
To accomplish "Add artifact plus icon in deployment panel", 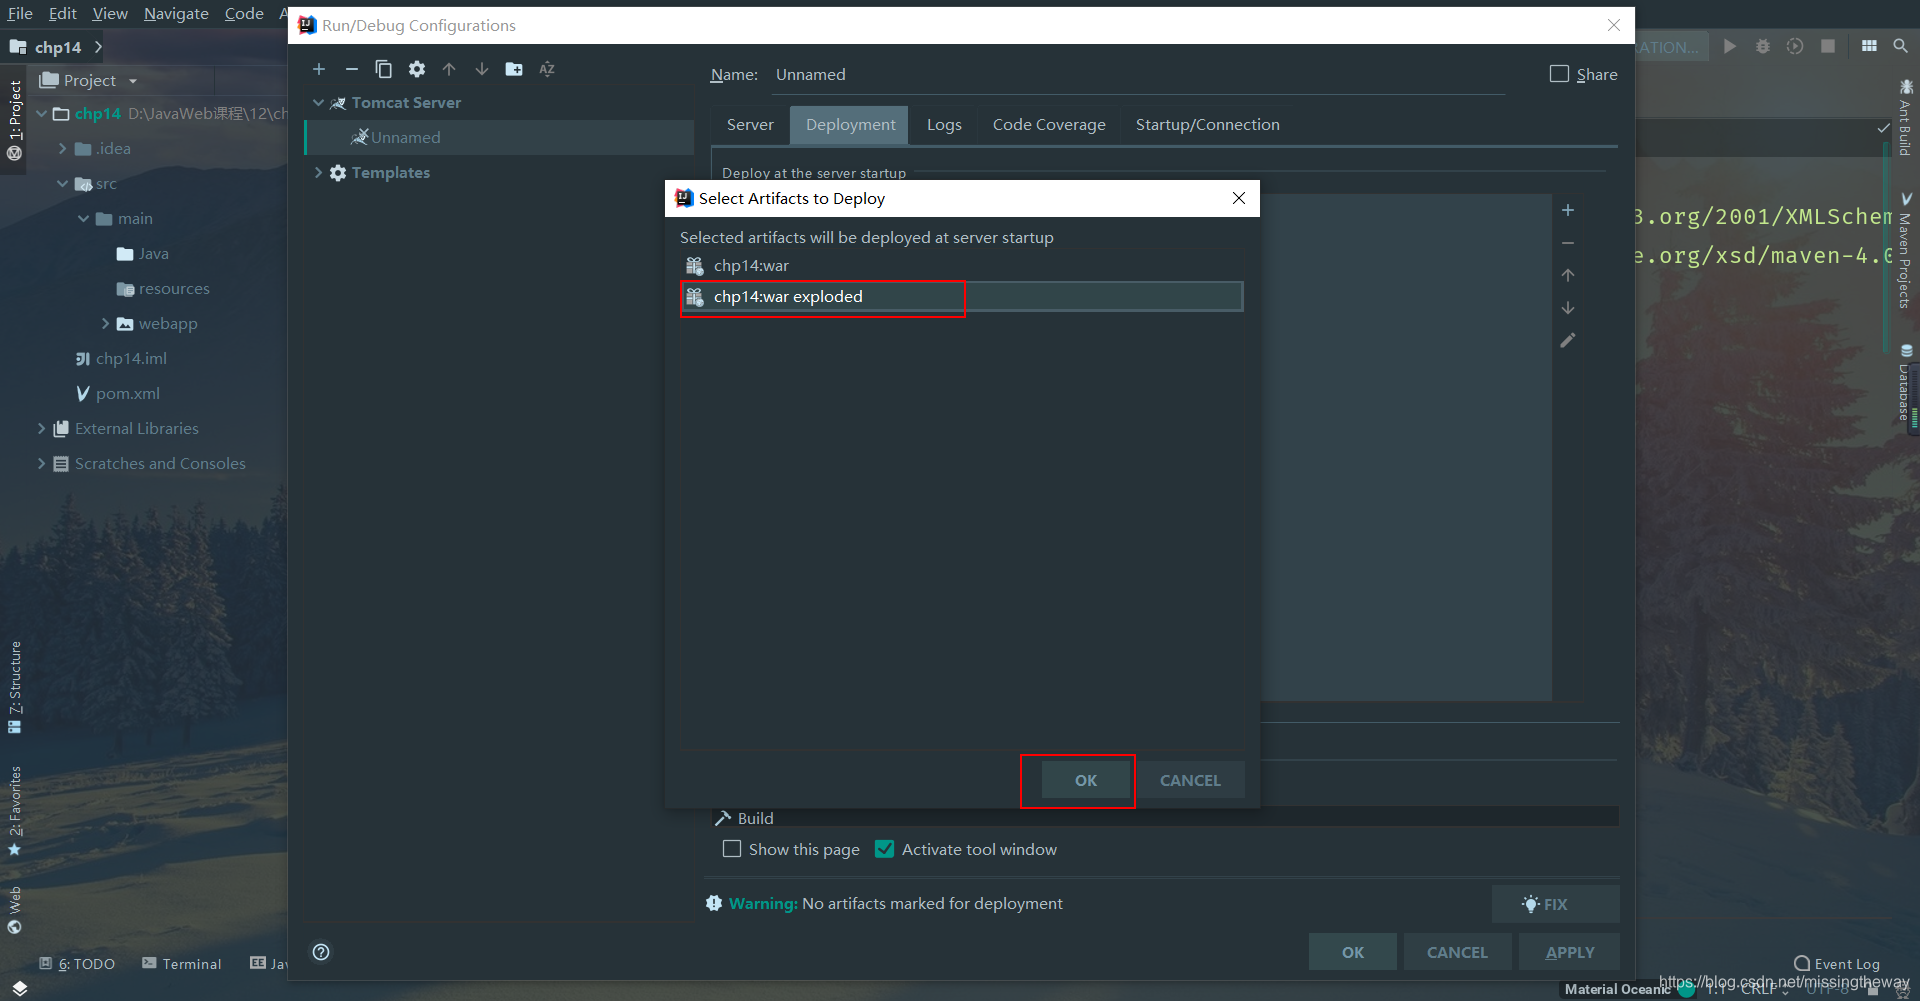I will [1568, 210].
